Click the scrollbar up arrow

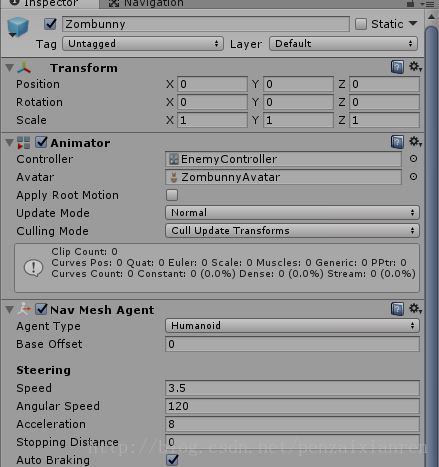(x=431, y=17)
